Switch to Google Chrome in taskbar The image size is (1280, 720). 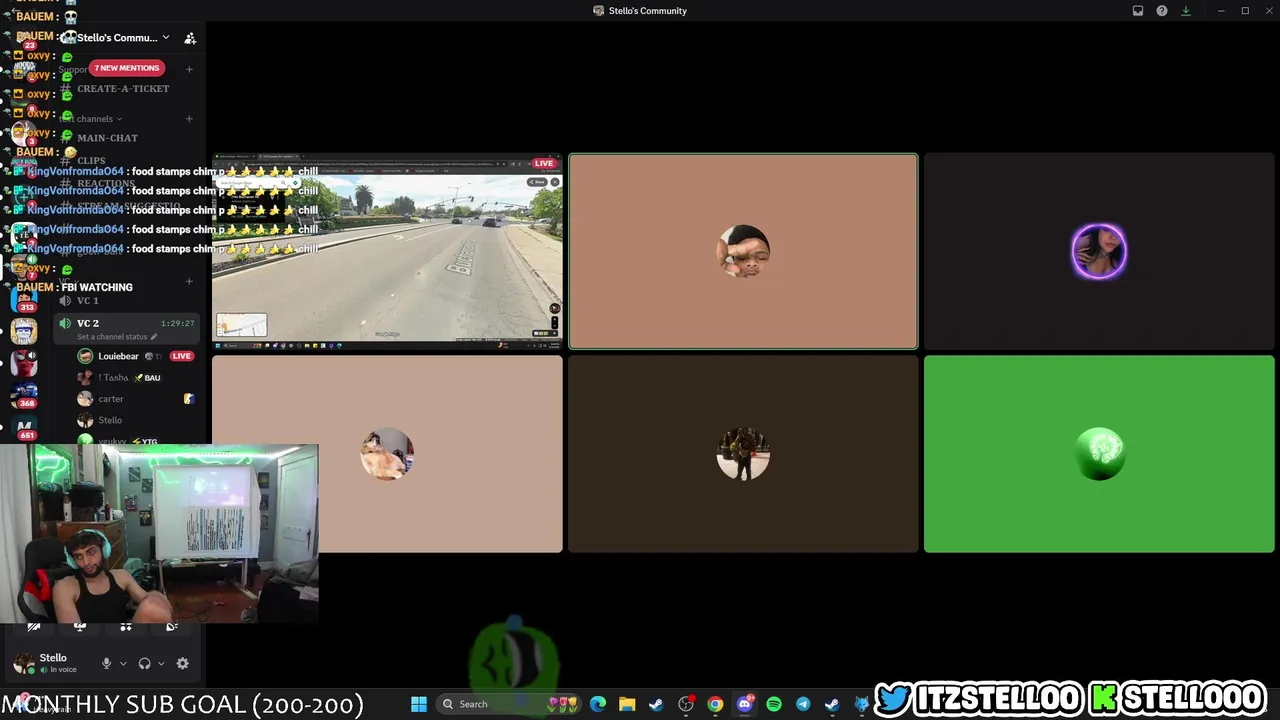coord(715,704)
